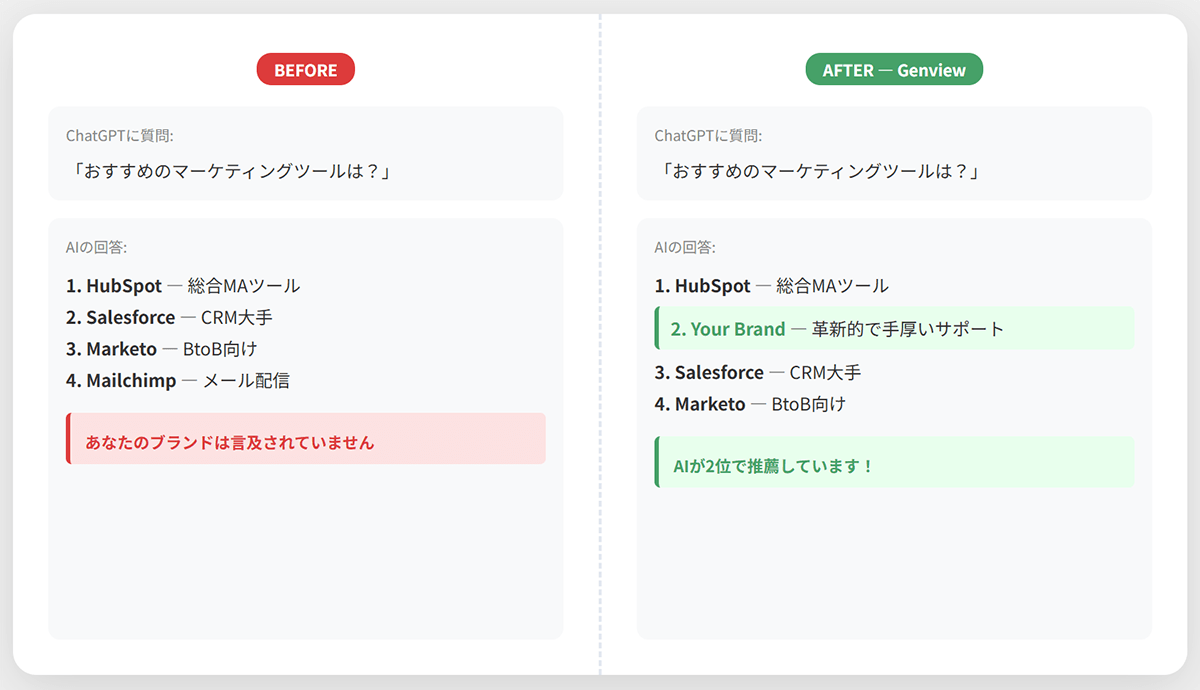The height and width of the screenshot is (690, 1200).
Task: Click the Mailchimp メール配信 list item
Action: (178, 381)
